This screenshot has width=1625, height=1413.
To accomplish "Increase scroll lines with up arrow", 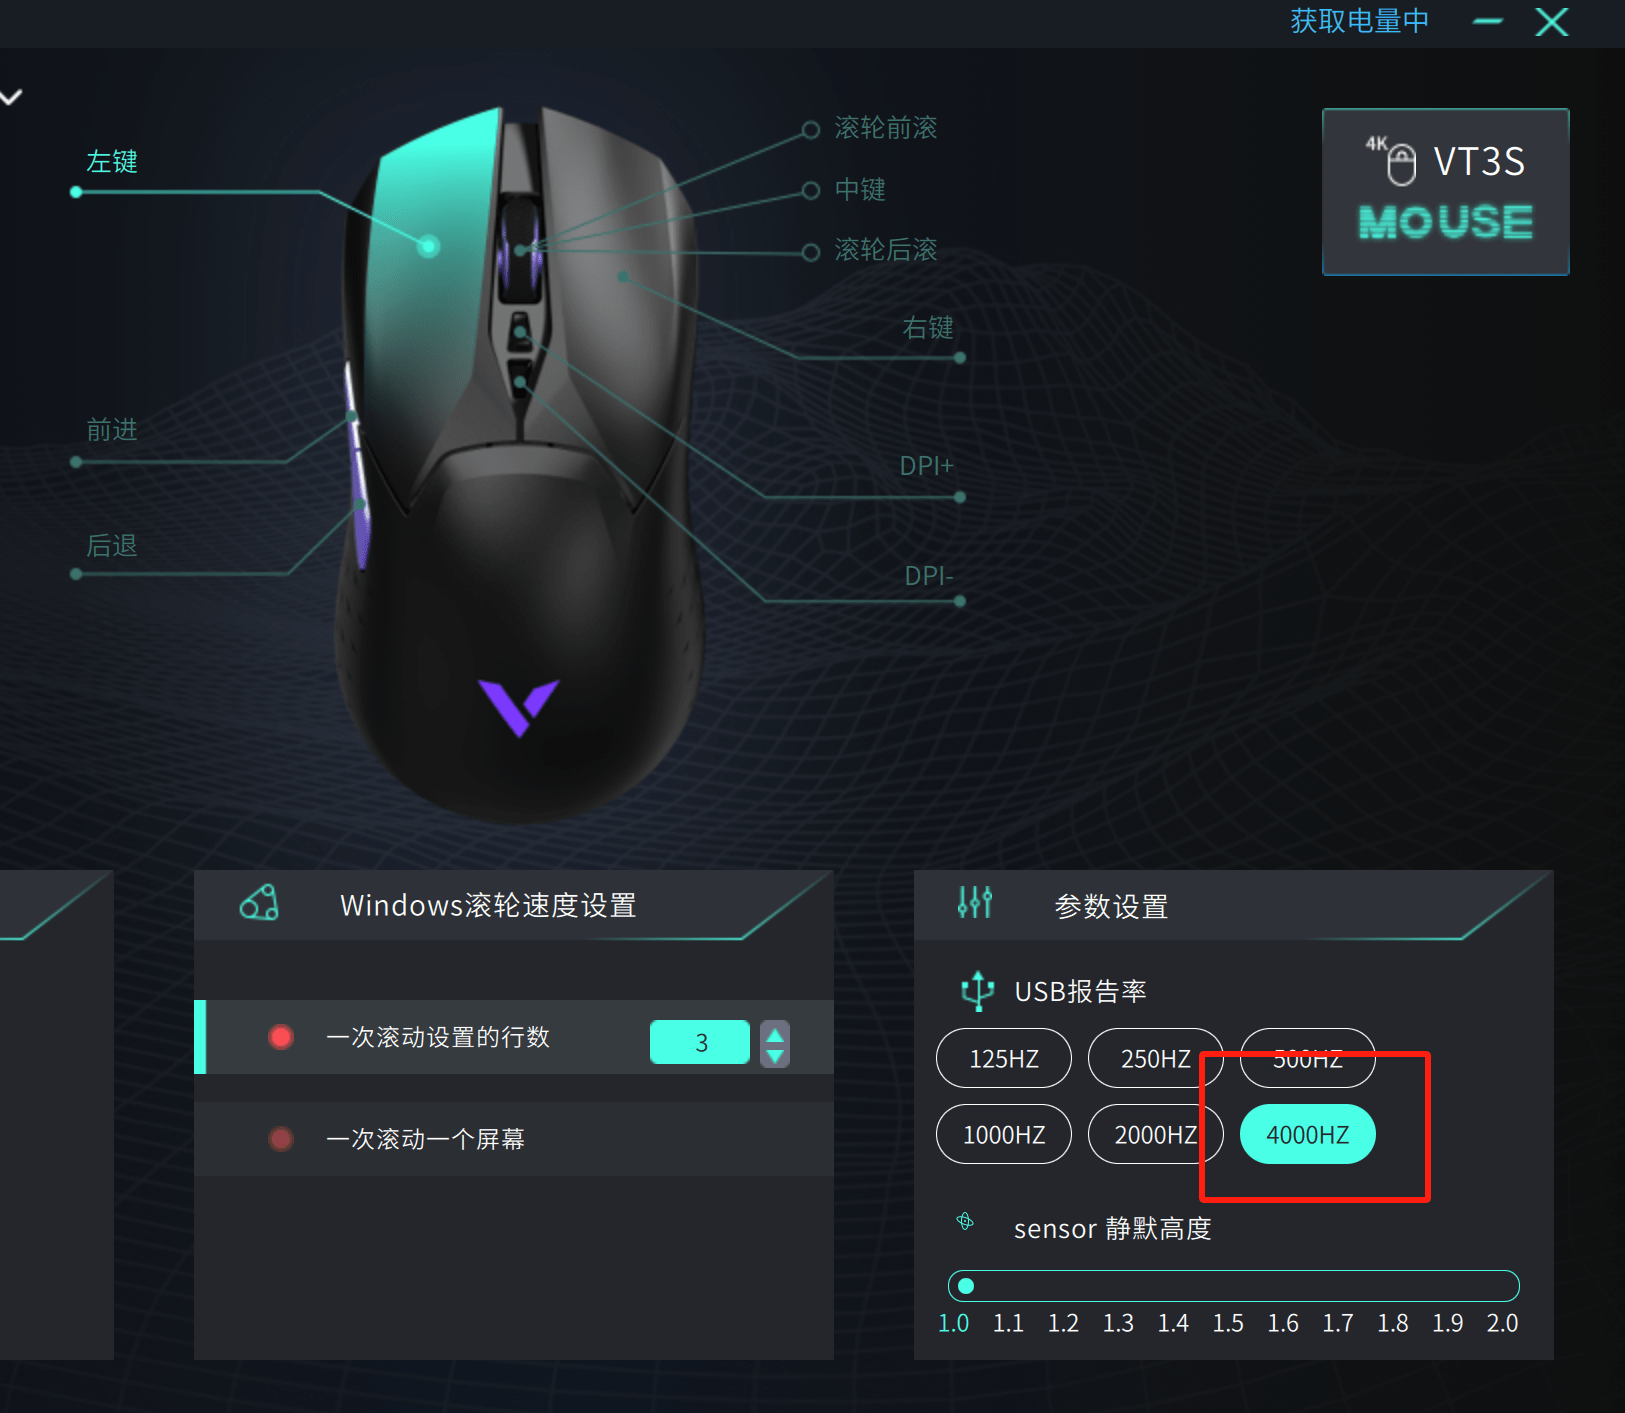I will pos(775,1034).
